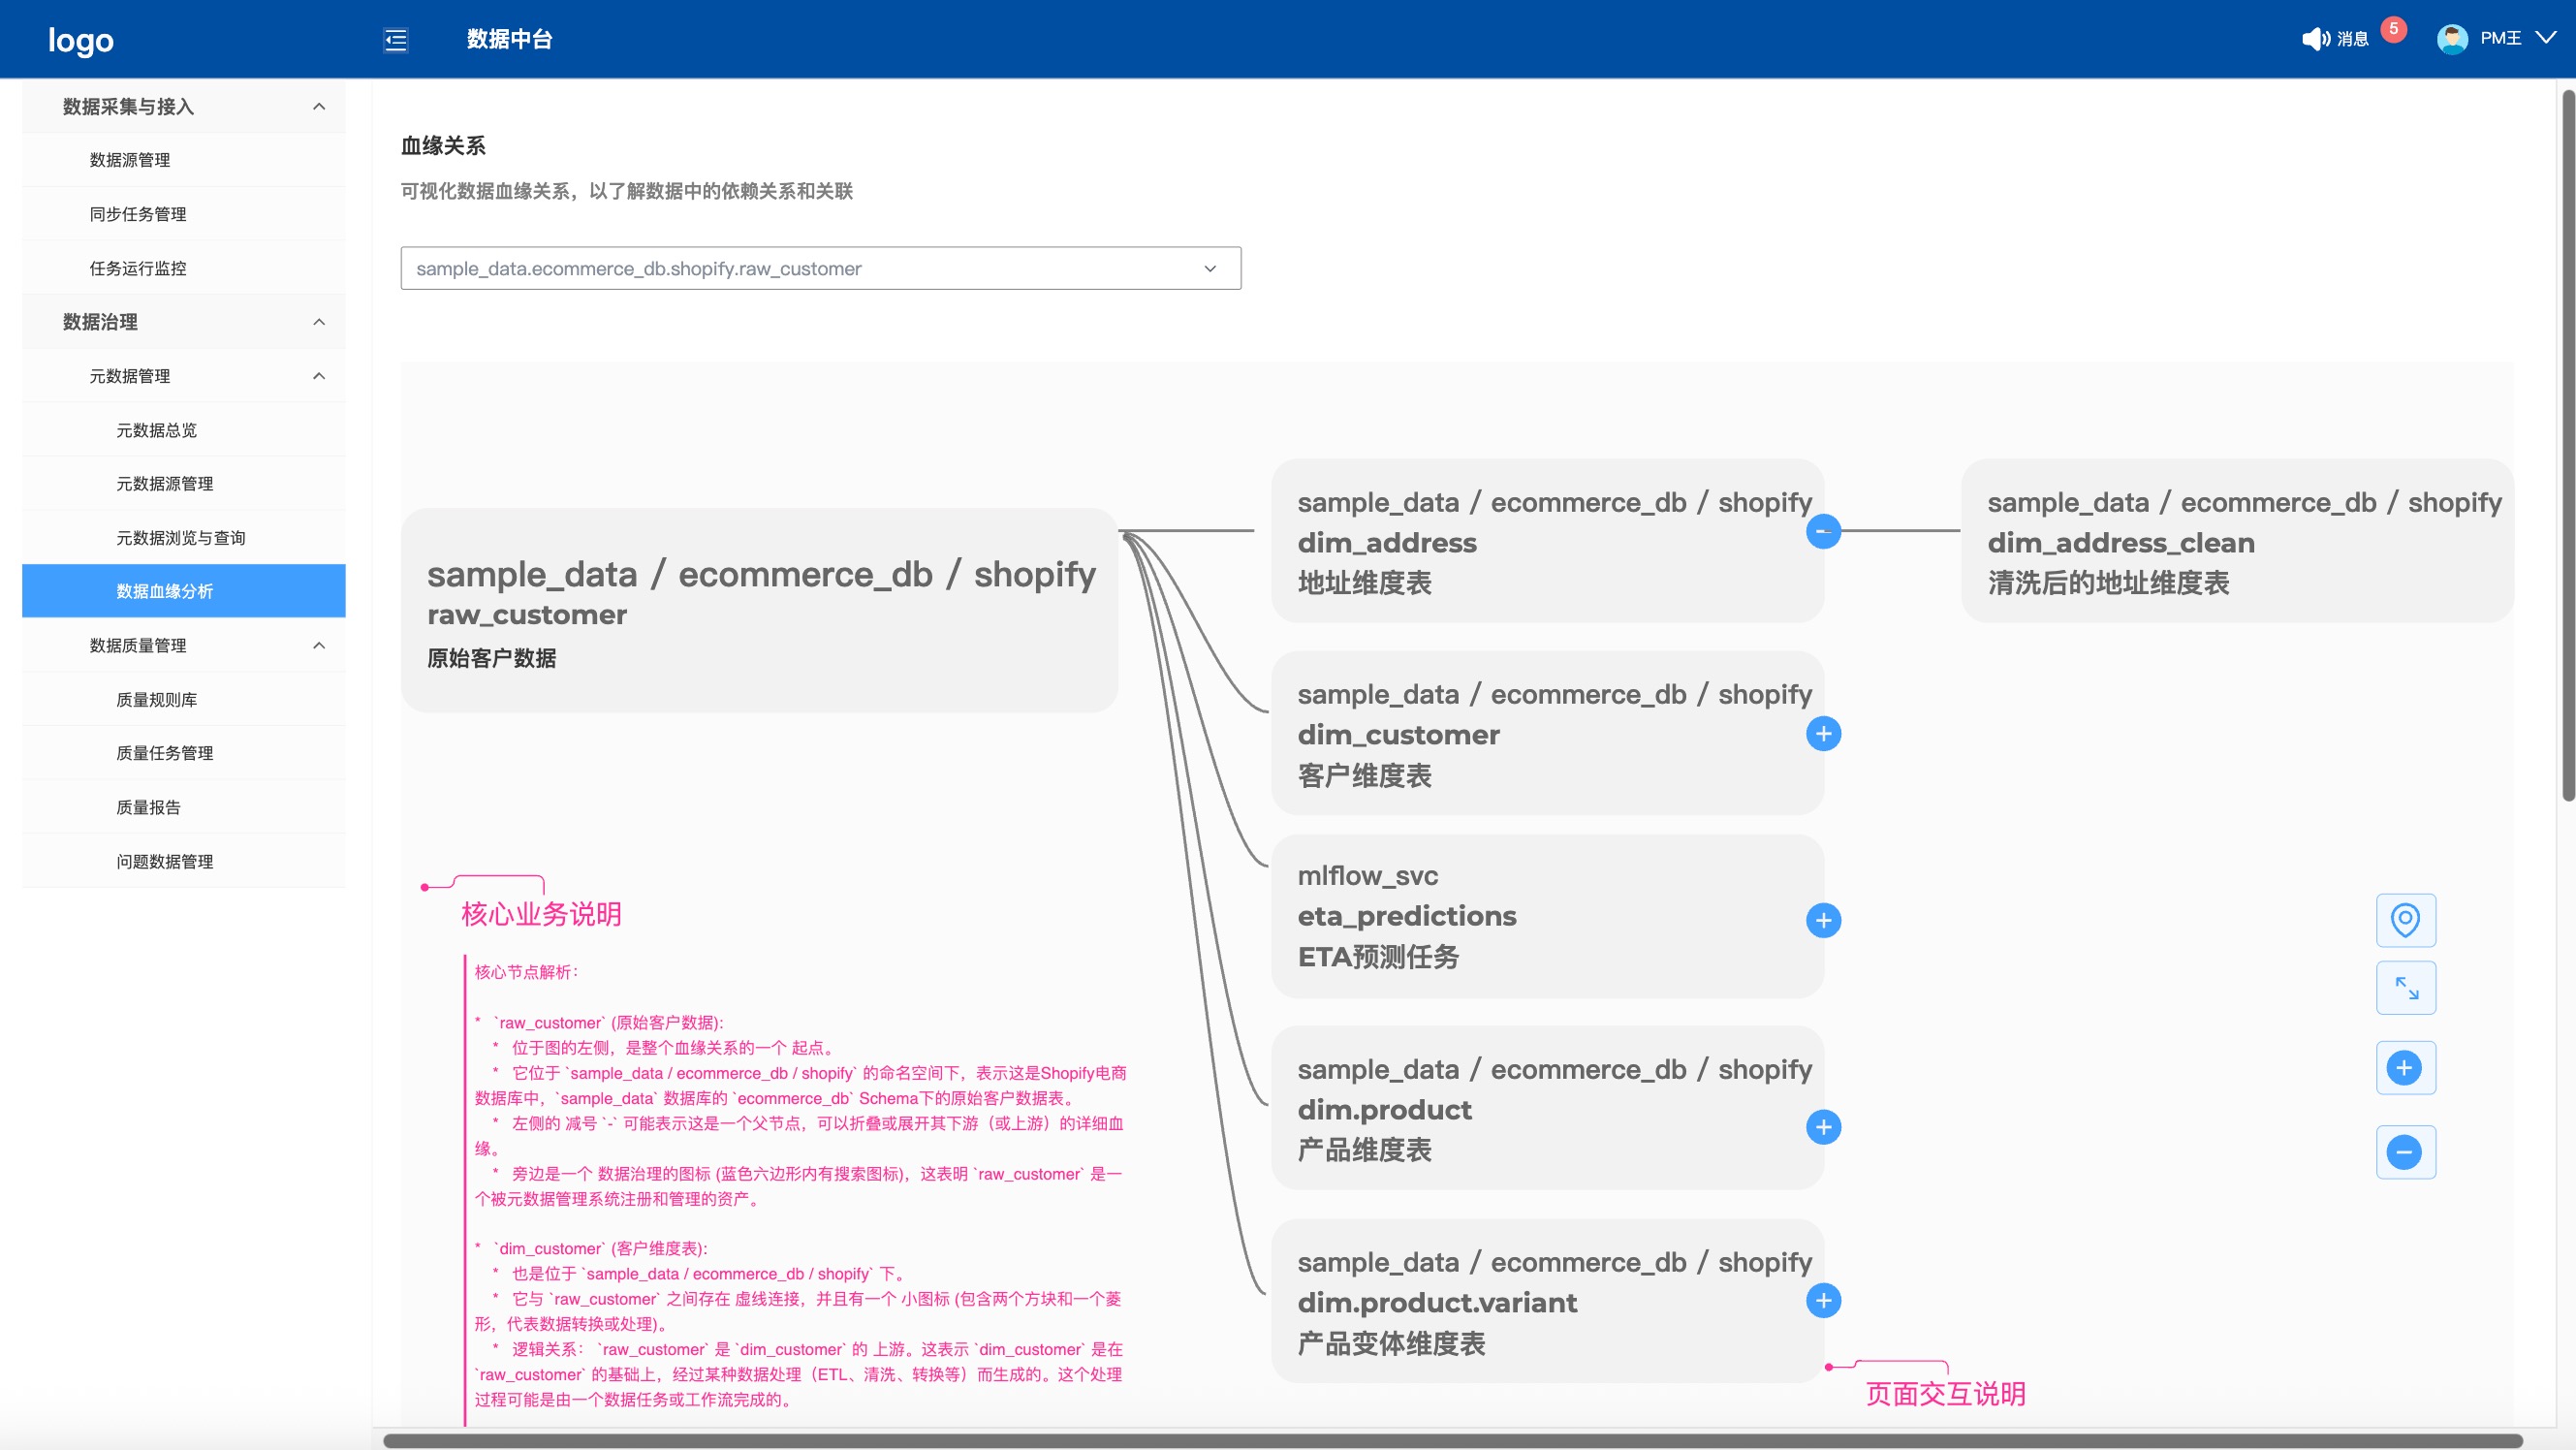
Task: Click the fullscreen expand arrows icon
Action: 2405,988
